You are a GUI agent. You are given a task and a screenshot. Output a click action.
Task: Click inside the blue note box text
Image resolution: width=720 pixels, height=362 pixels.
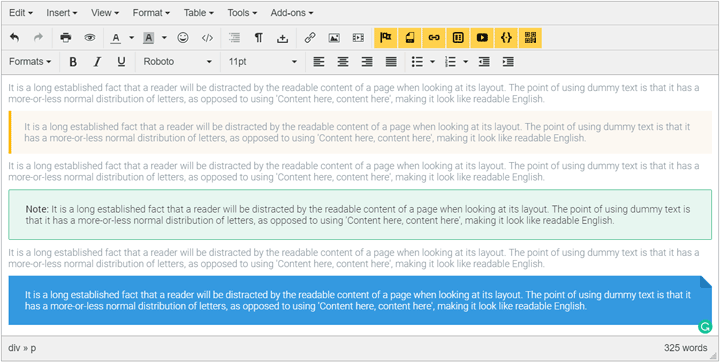click(x=357, y=300)
